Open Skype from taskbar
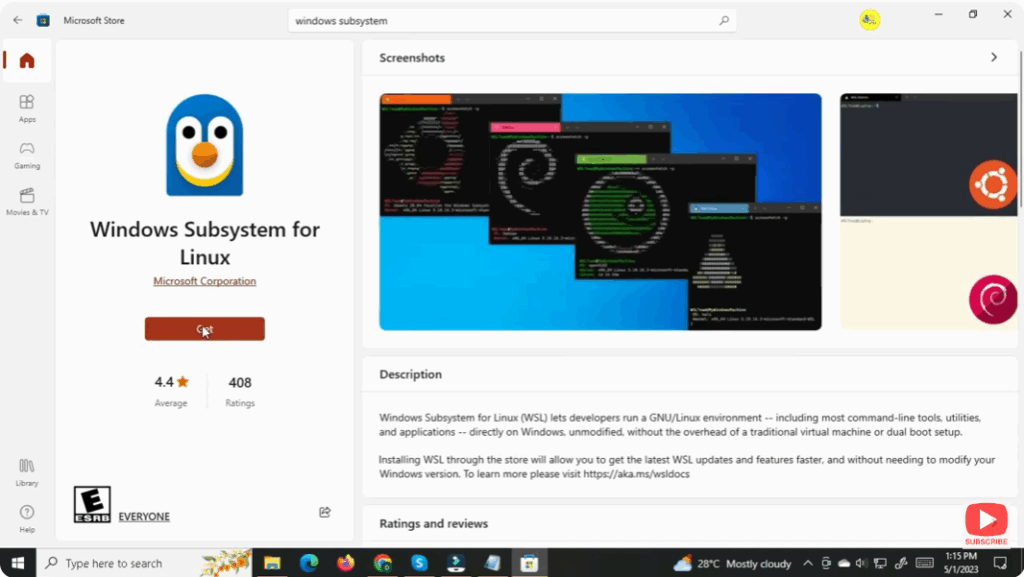The image size is (1024, 577). pos(419,563)
